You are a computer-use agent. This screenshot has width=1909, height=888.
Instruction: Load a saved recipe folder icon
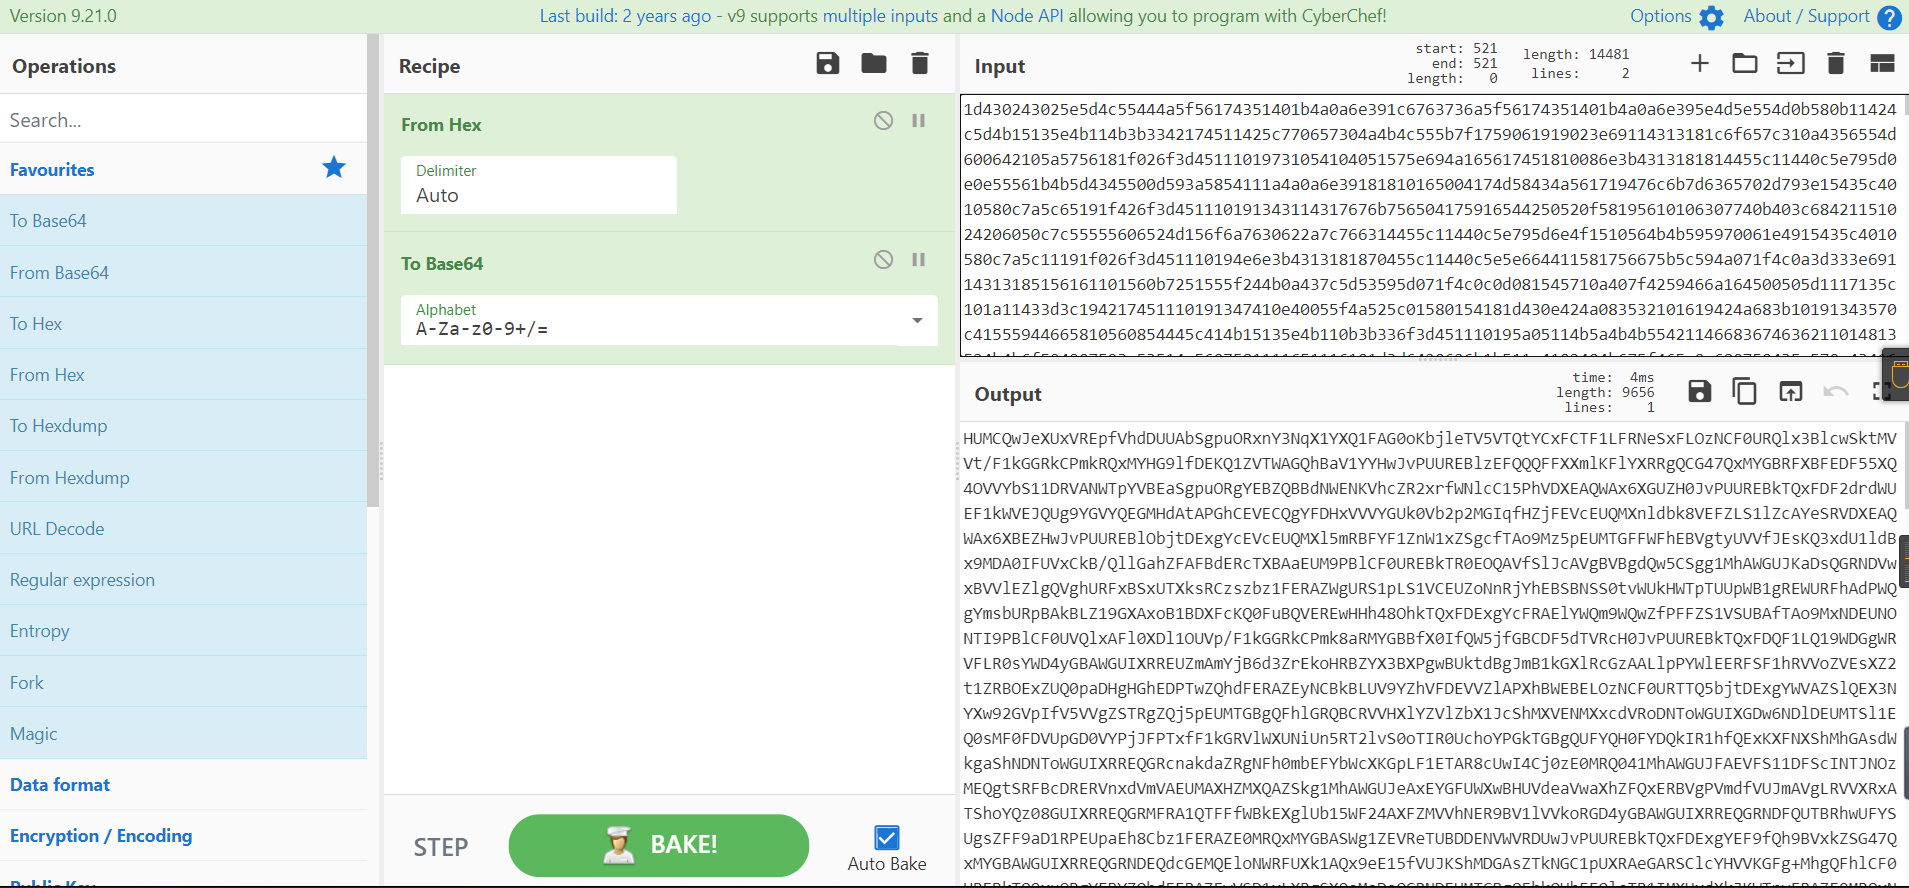tap(873, 64)
